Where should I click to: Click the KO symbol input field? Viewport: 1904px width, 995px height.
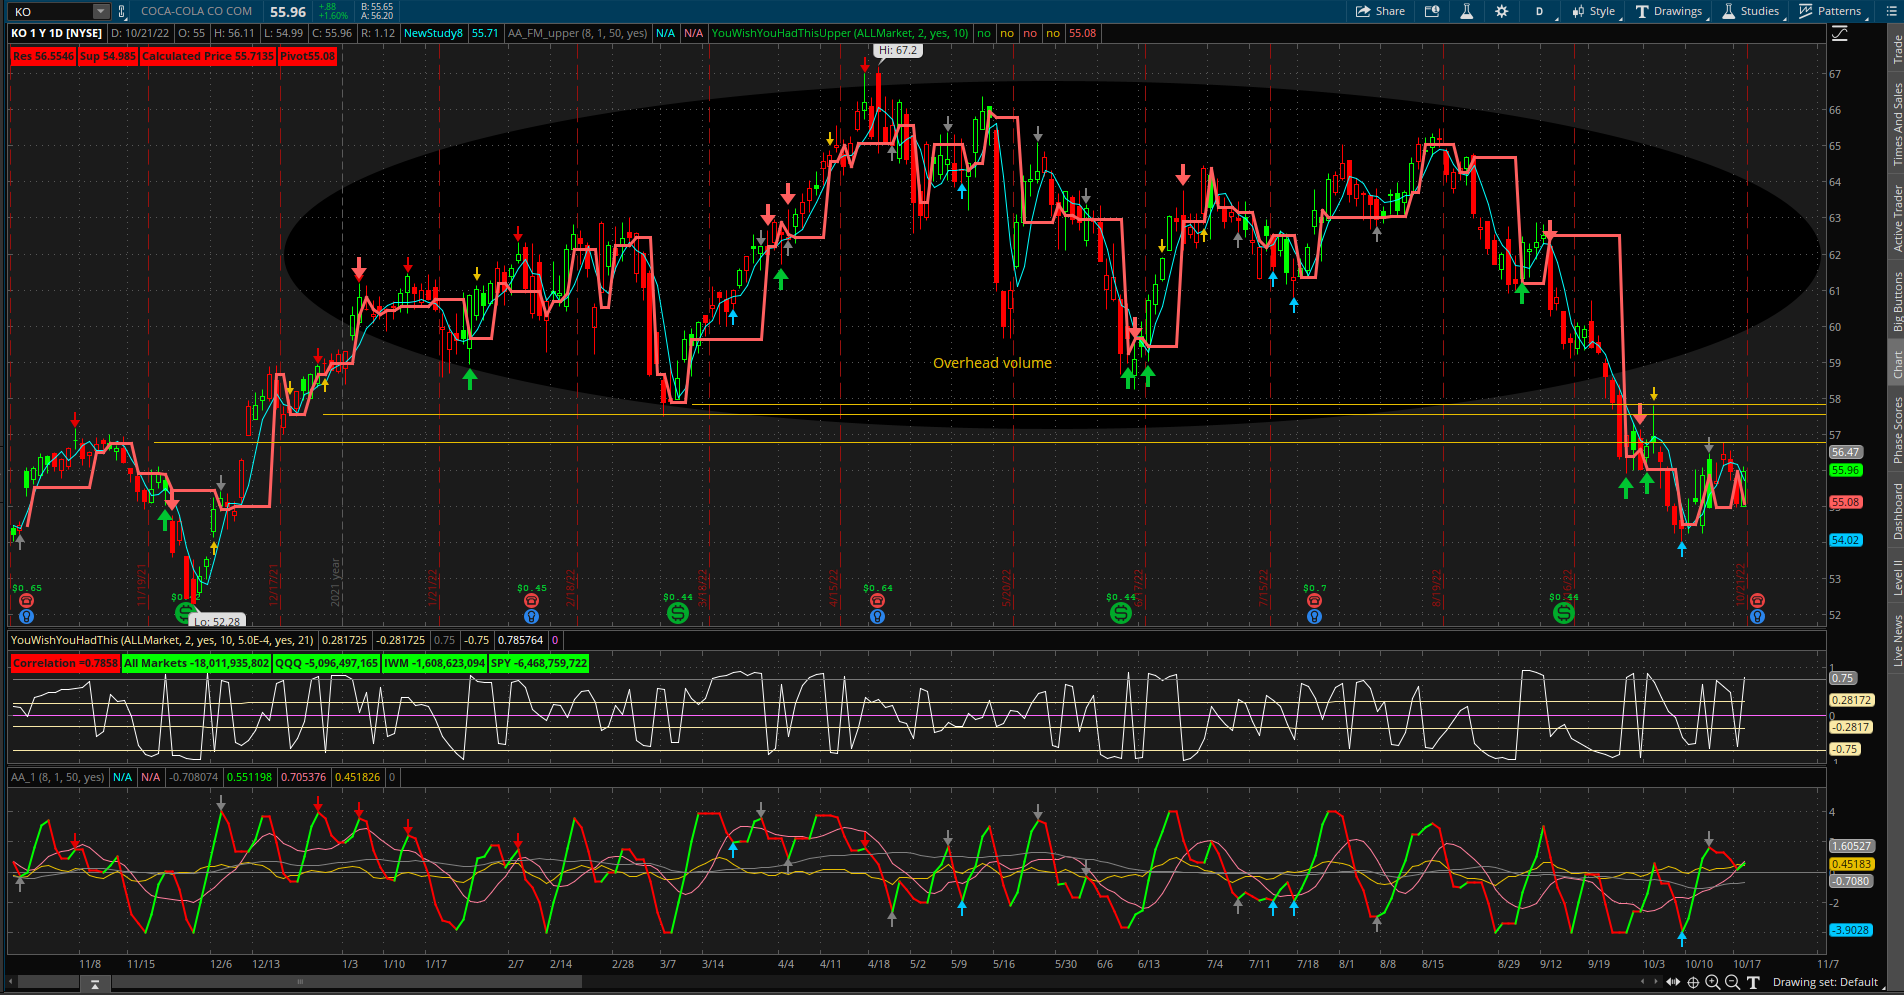(x=50, y=11)
